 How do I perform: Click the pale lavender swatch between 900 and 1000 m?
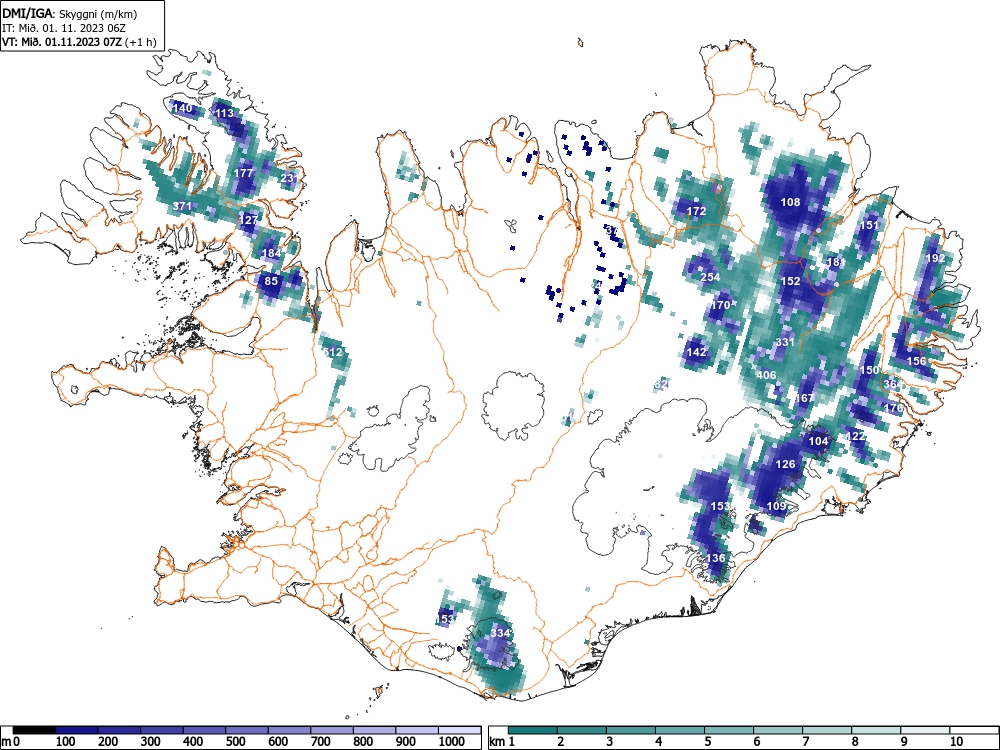pos(417,730)
